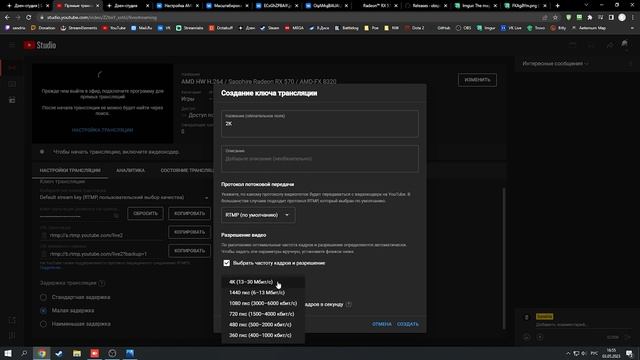The width and height of the screenshot is (640, 360).
Task: Open the Default stream key dropdown
Action: tap(124, 198)
